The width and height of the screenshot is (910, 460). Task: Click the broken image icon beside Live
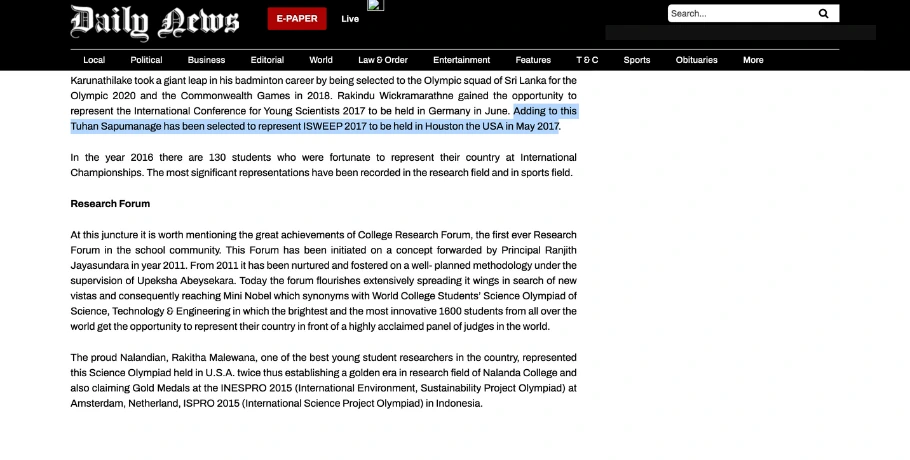tap(375, 5)
